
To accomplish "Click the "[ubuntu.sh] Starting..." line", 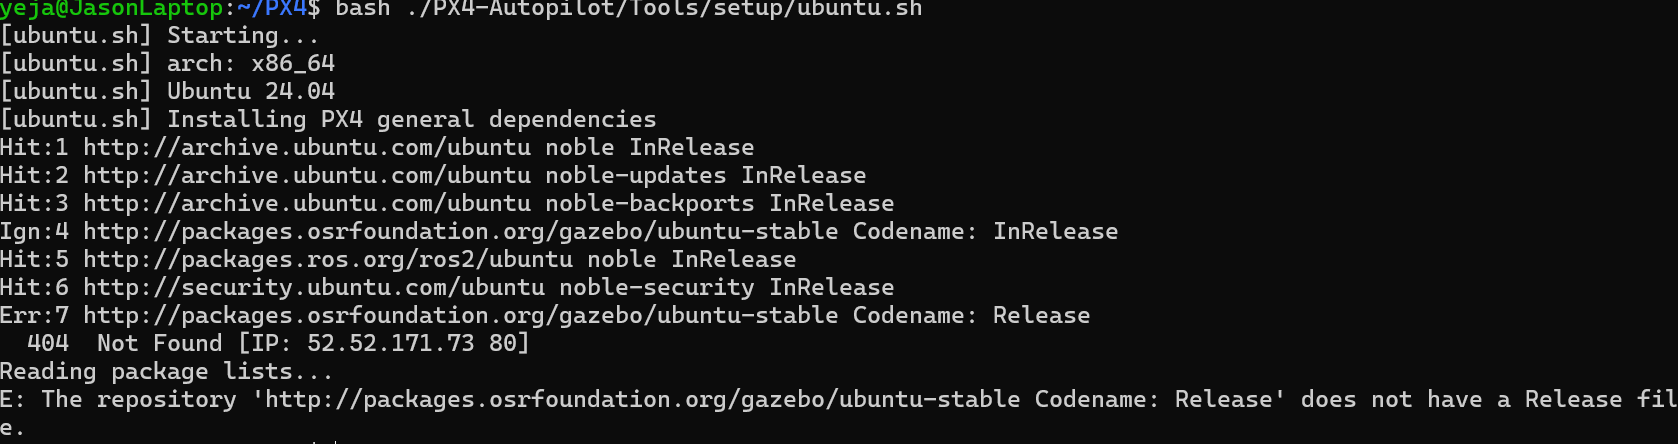I will click(160, 36).
